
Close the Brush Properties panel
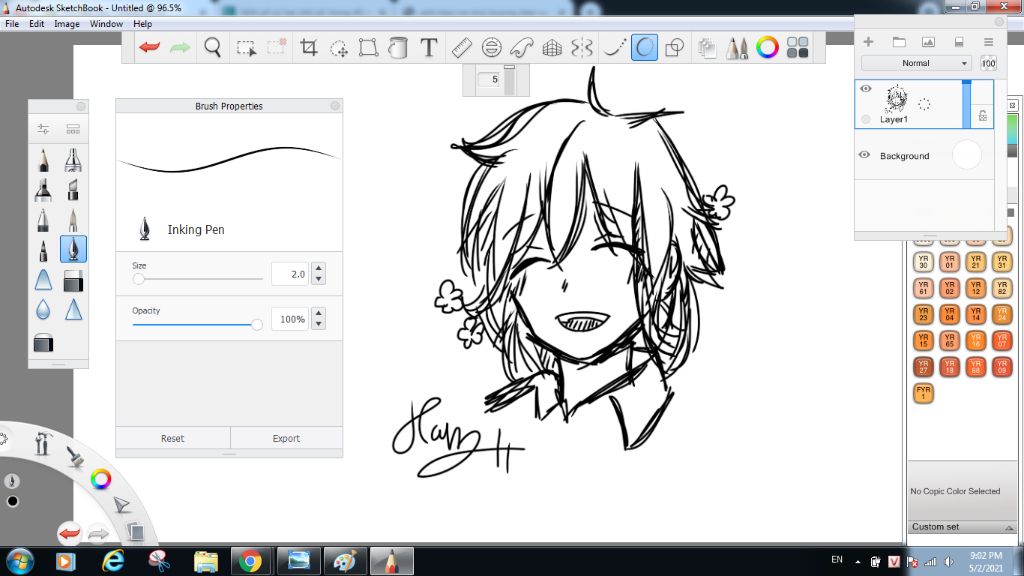[335, 106]
